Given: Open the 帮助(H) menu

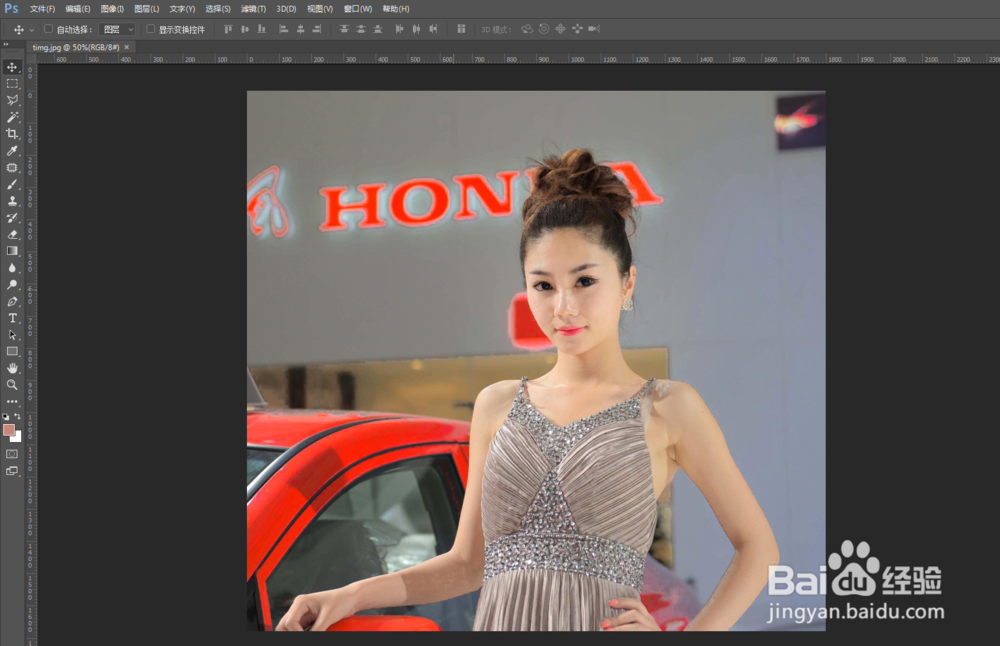Looking at the screenshot, I should [x=395, y=9].
